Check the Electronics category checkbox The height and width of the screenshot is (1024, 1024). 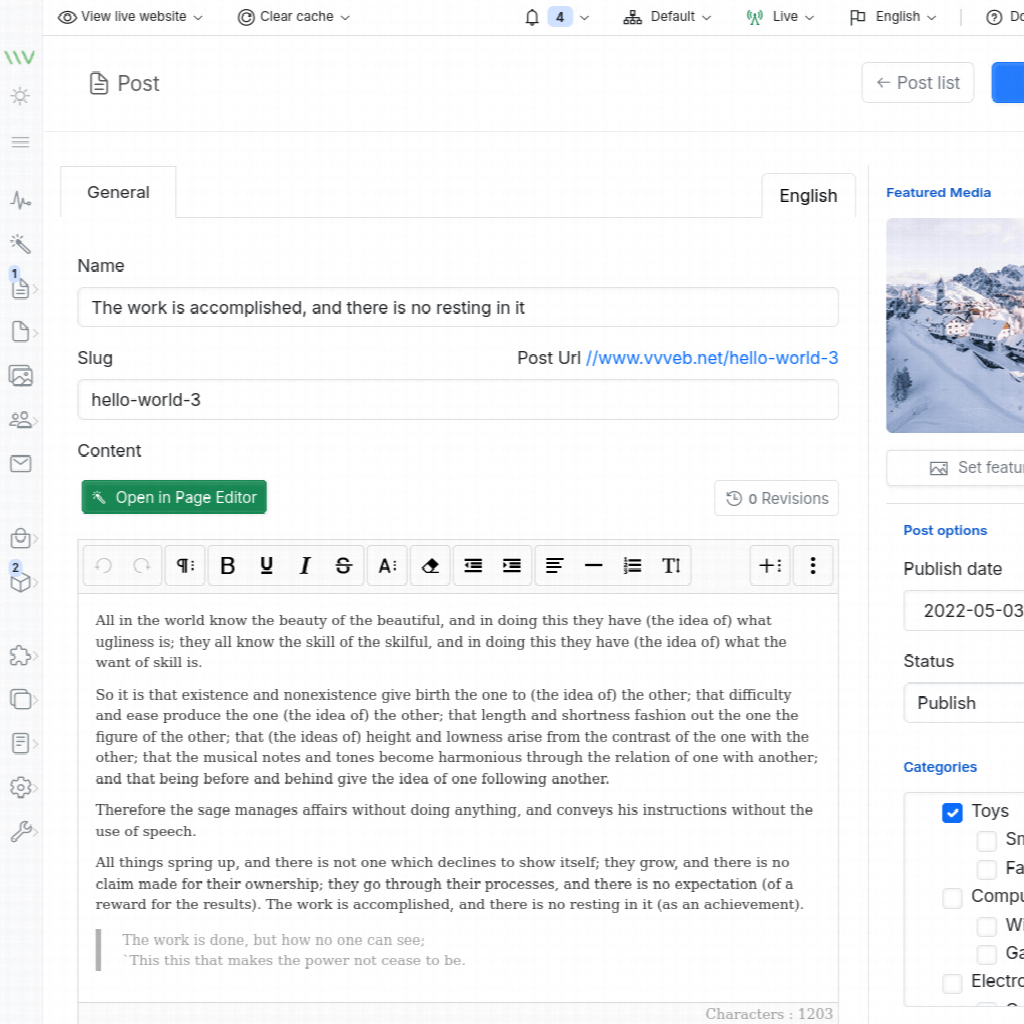tap(952, 983)
